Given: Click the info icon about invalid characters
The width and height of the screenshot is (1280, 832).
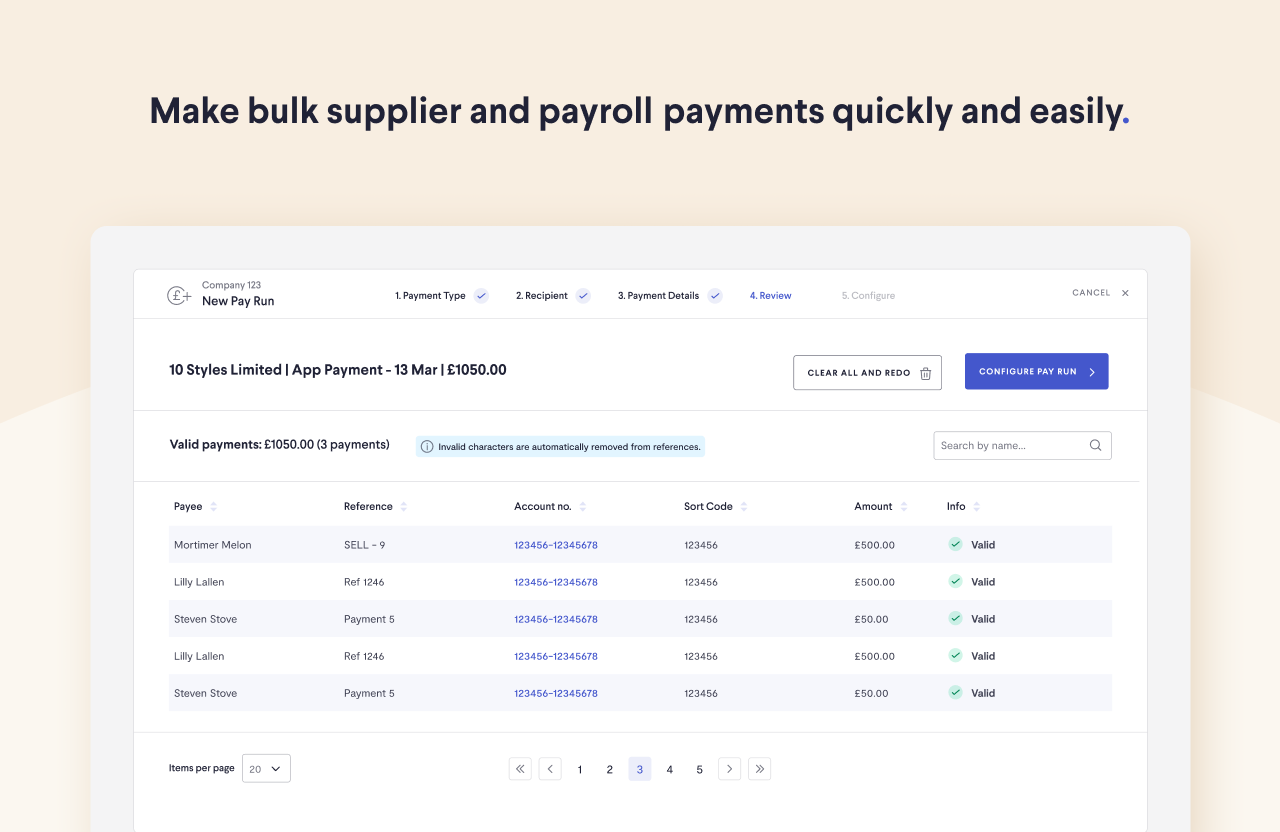Looking at the screenshot, I should click(429, 446).
